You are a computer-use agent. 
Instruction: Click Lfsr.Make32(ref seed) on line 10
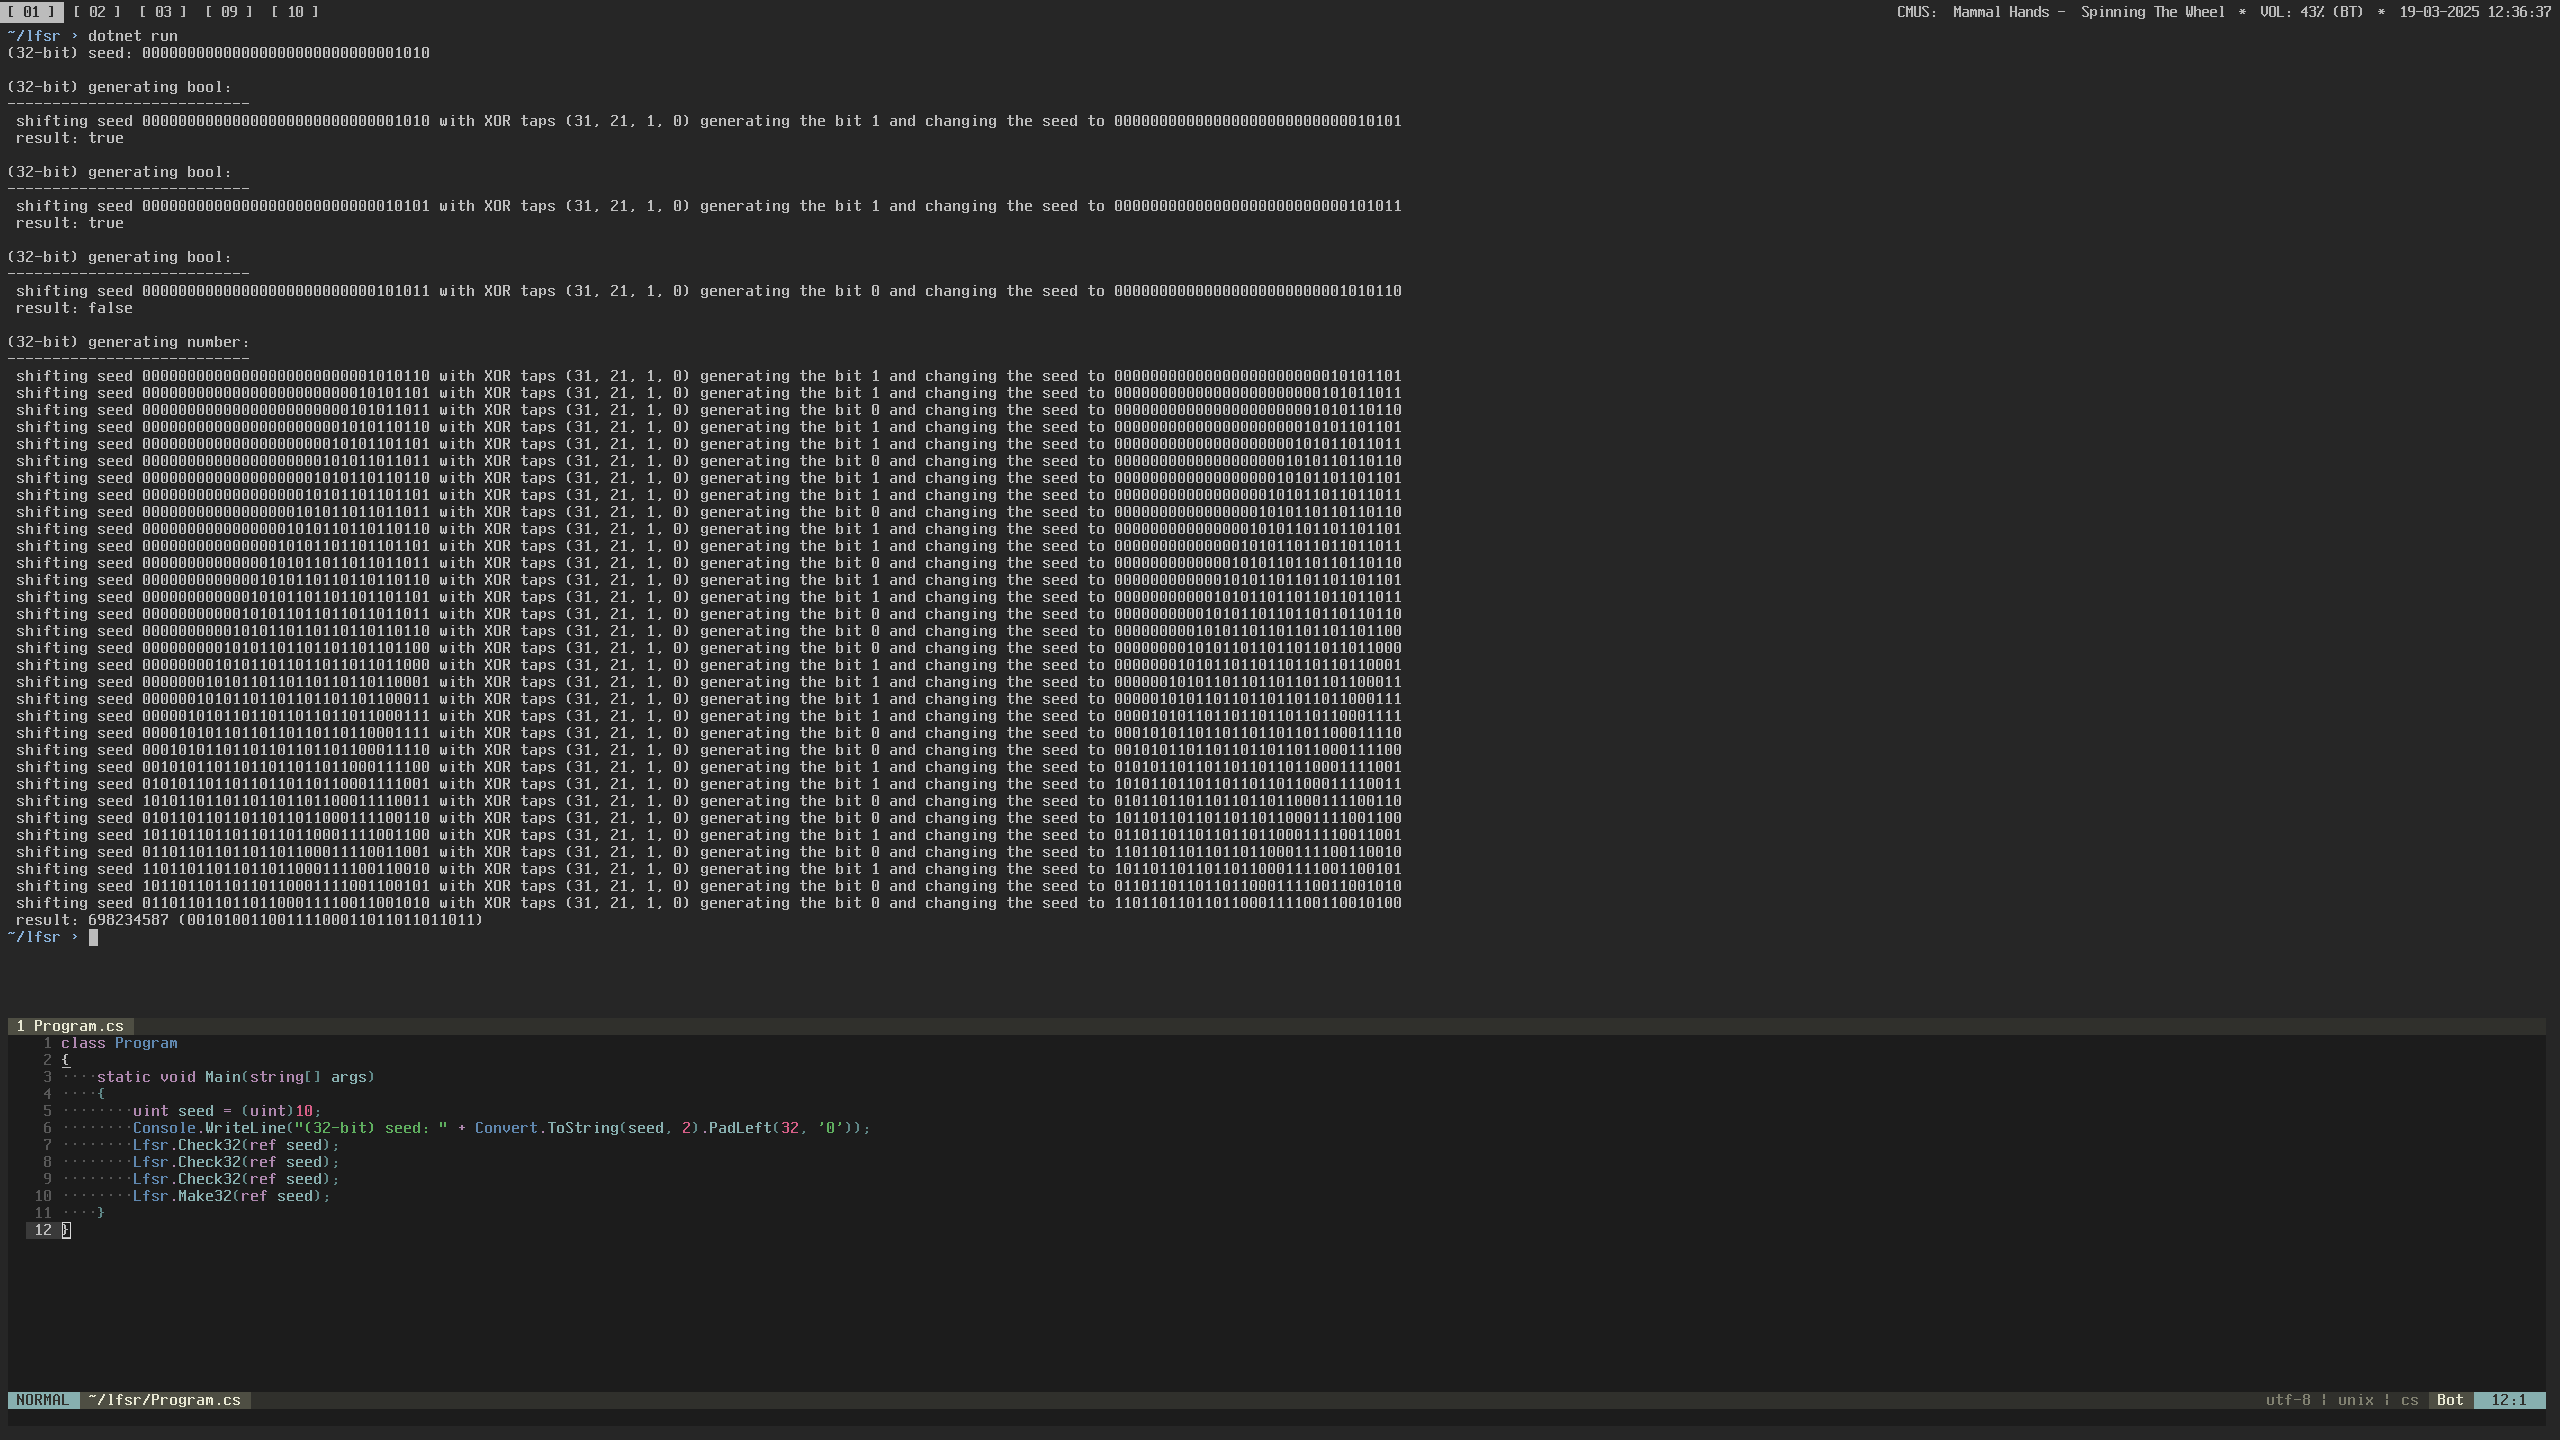click(231, 1196)
